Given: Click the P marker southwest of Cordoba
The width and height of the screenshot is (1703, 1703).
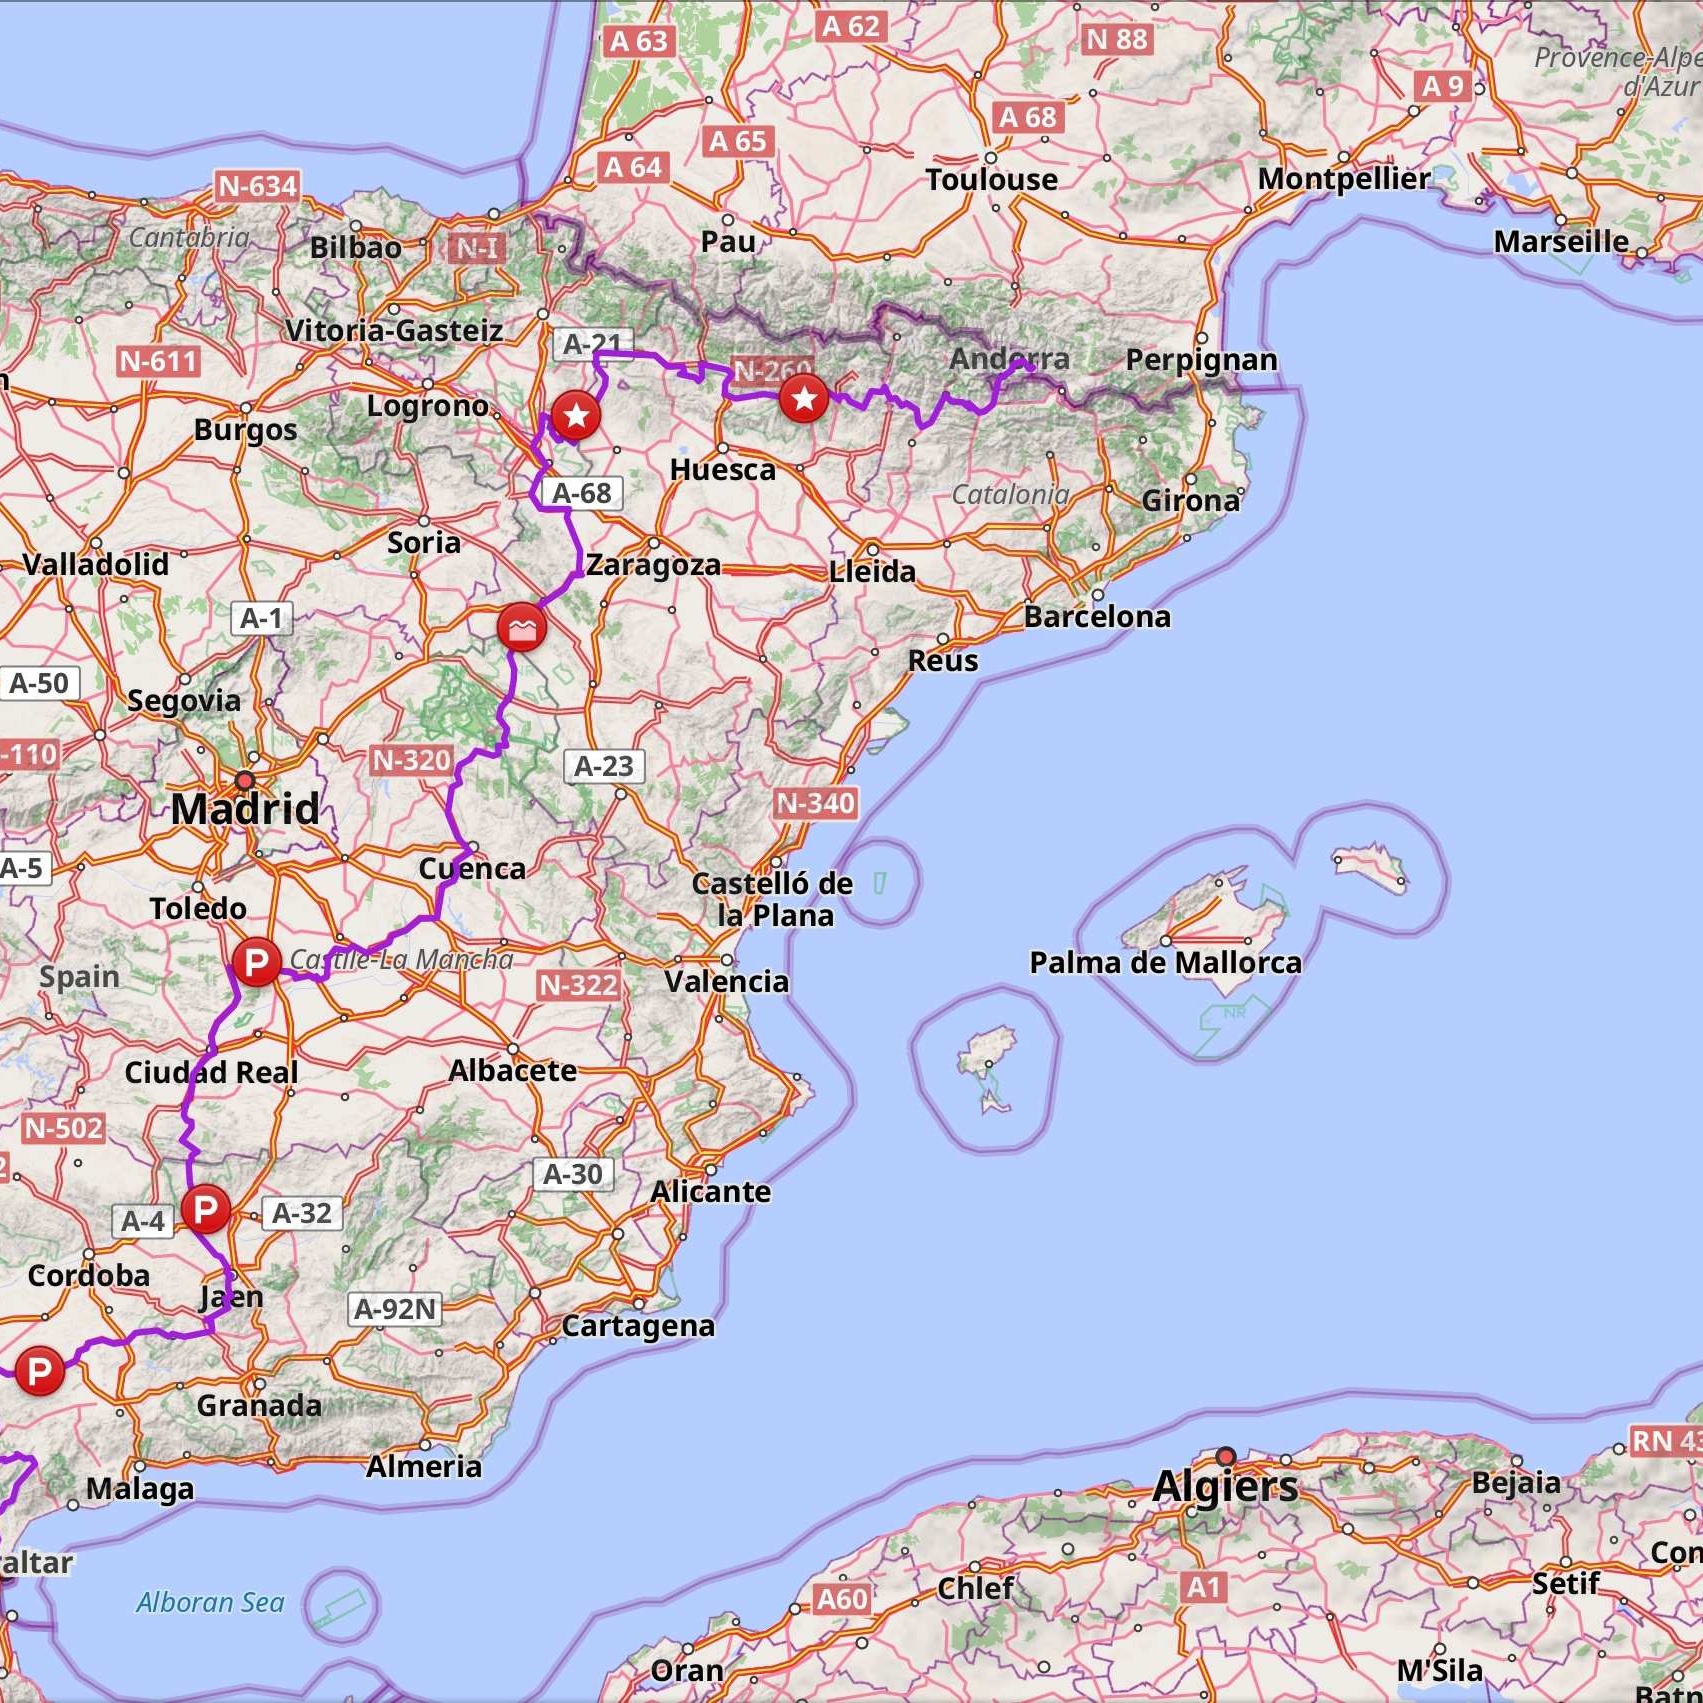Looking at the screenshot, I should (39, 1370).
